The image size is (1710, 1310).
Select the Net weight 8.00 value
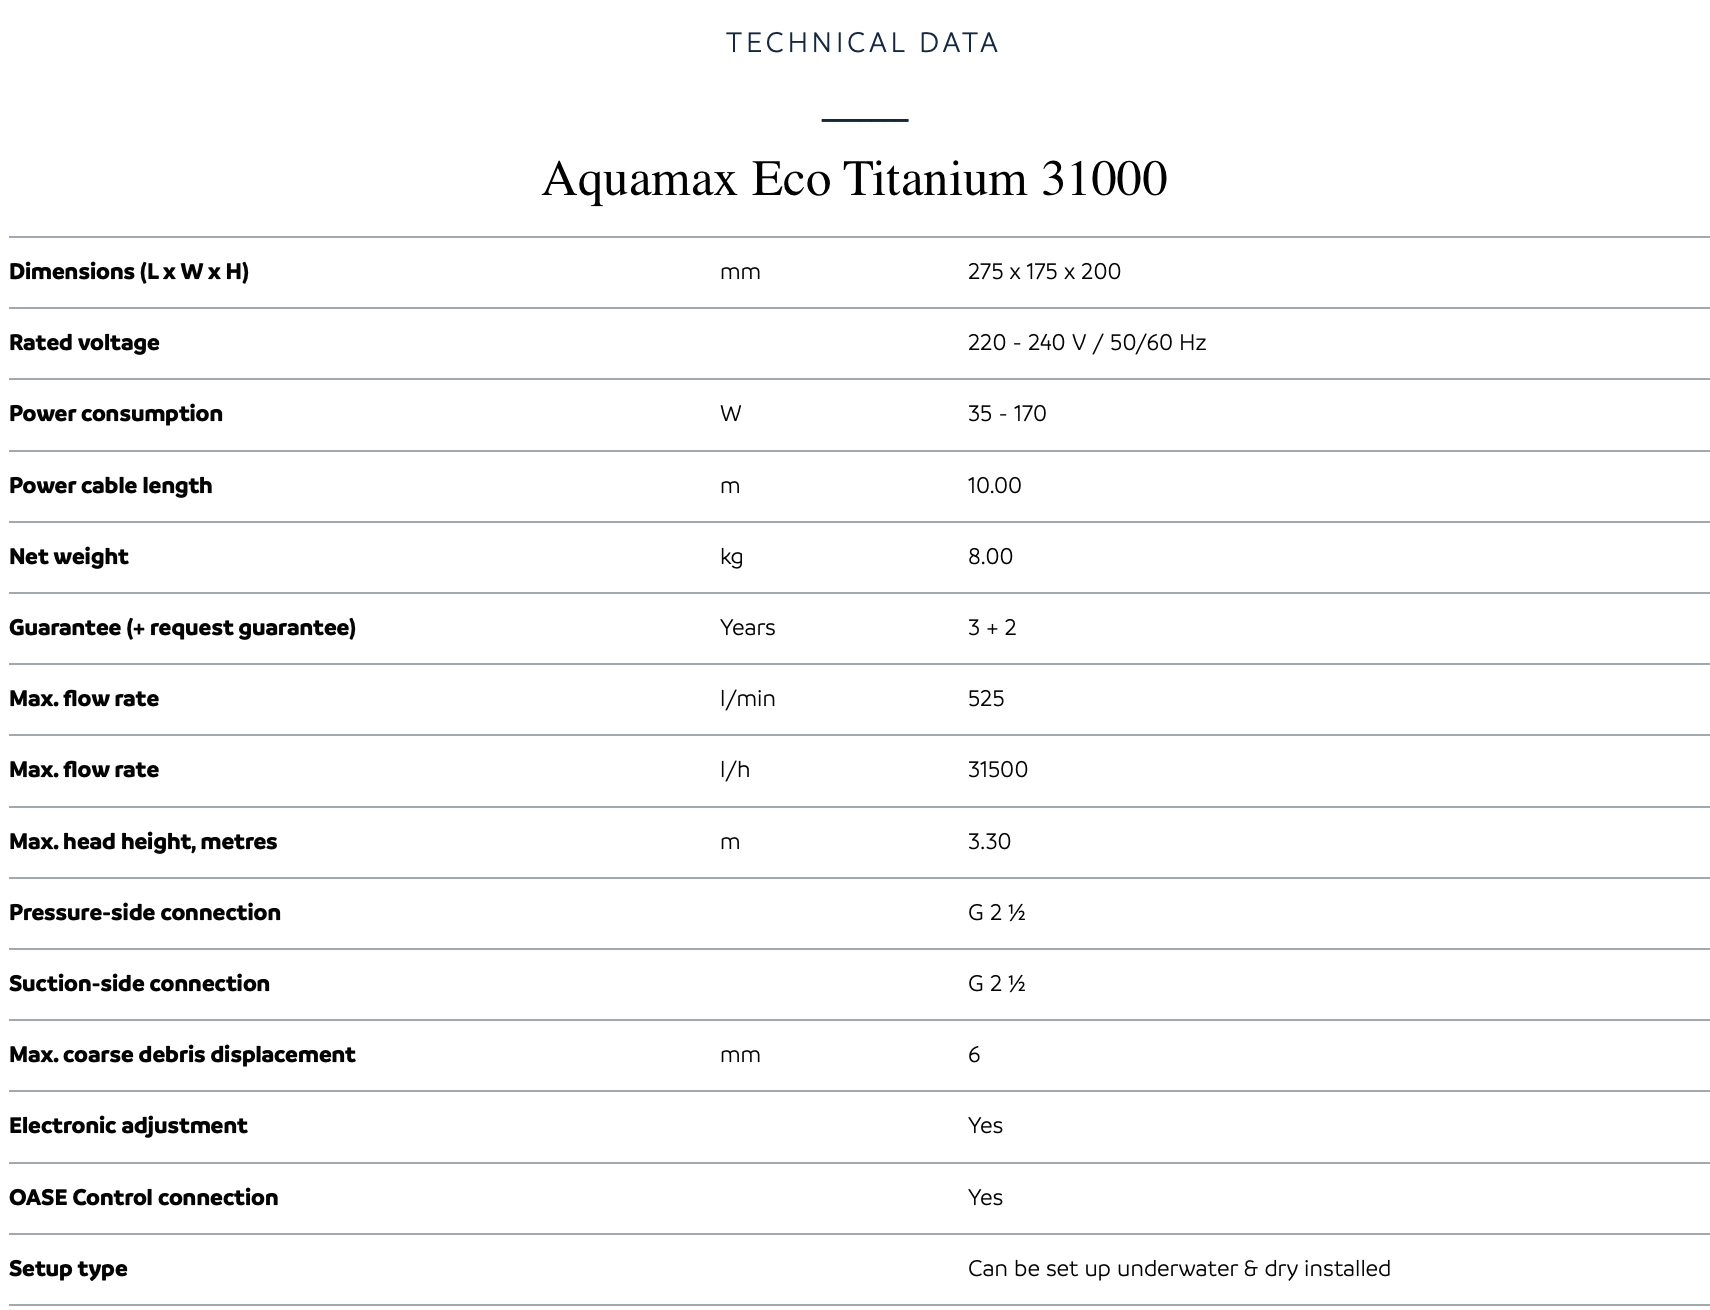[990, 557]
